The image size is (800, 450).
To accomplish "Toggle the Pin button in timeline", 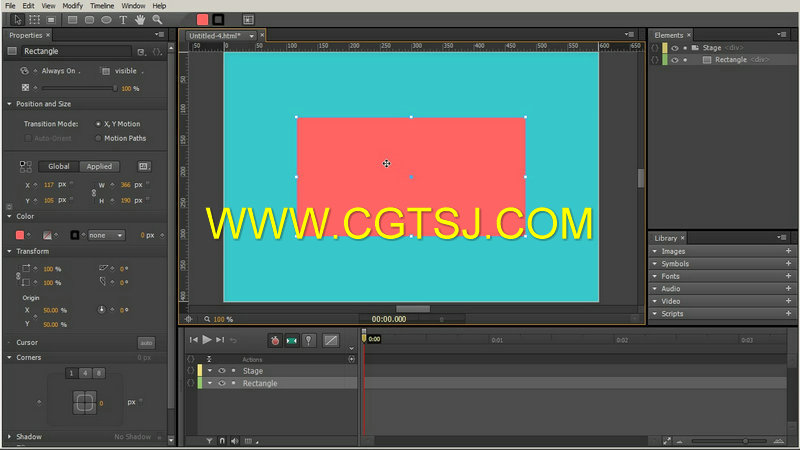I will click(x=309, y=340).
